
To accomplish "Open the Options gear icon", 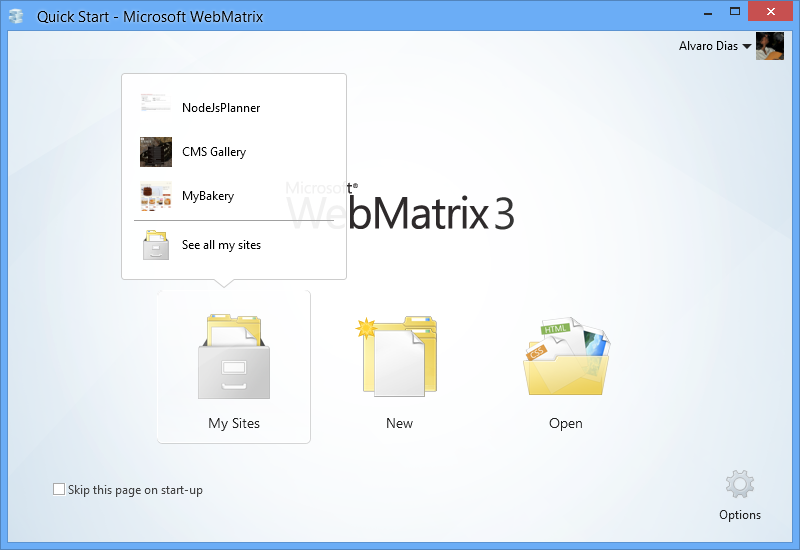I will coord(740,484).
